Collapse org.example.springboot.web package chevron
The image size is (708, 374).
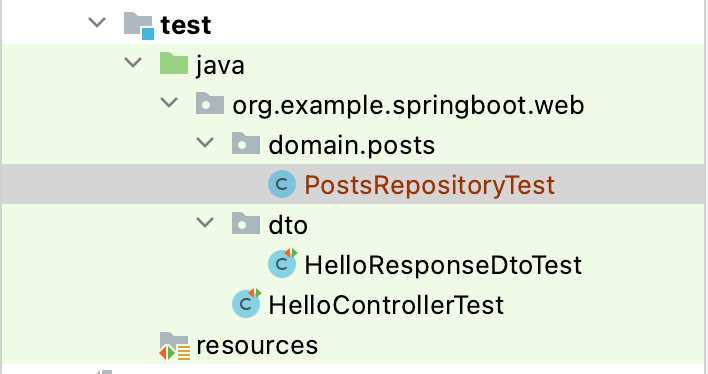pyautogui.click(x=169, y=103)
